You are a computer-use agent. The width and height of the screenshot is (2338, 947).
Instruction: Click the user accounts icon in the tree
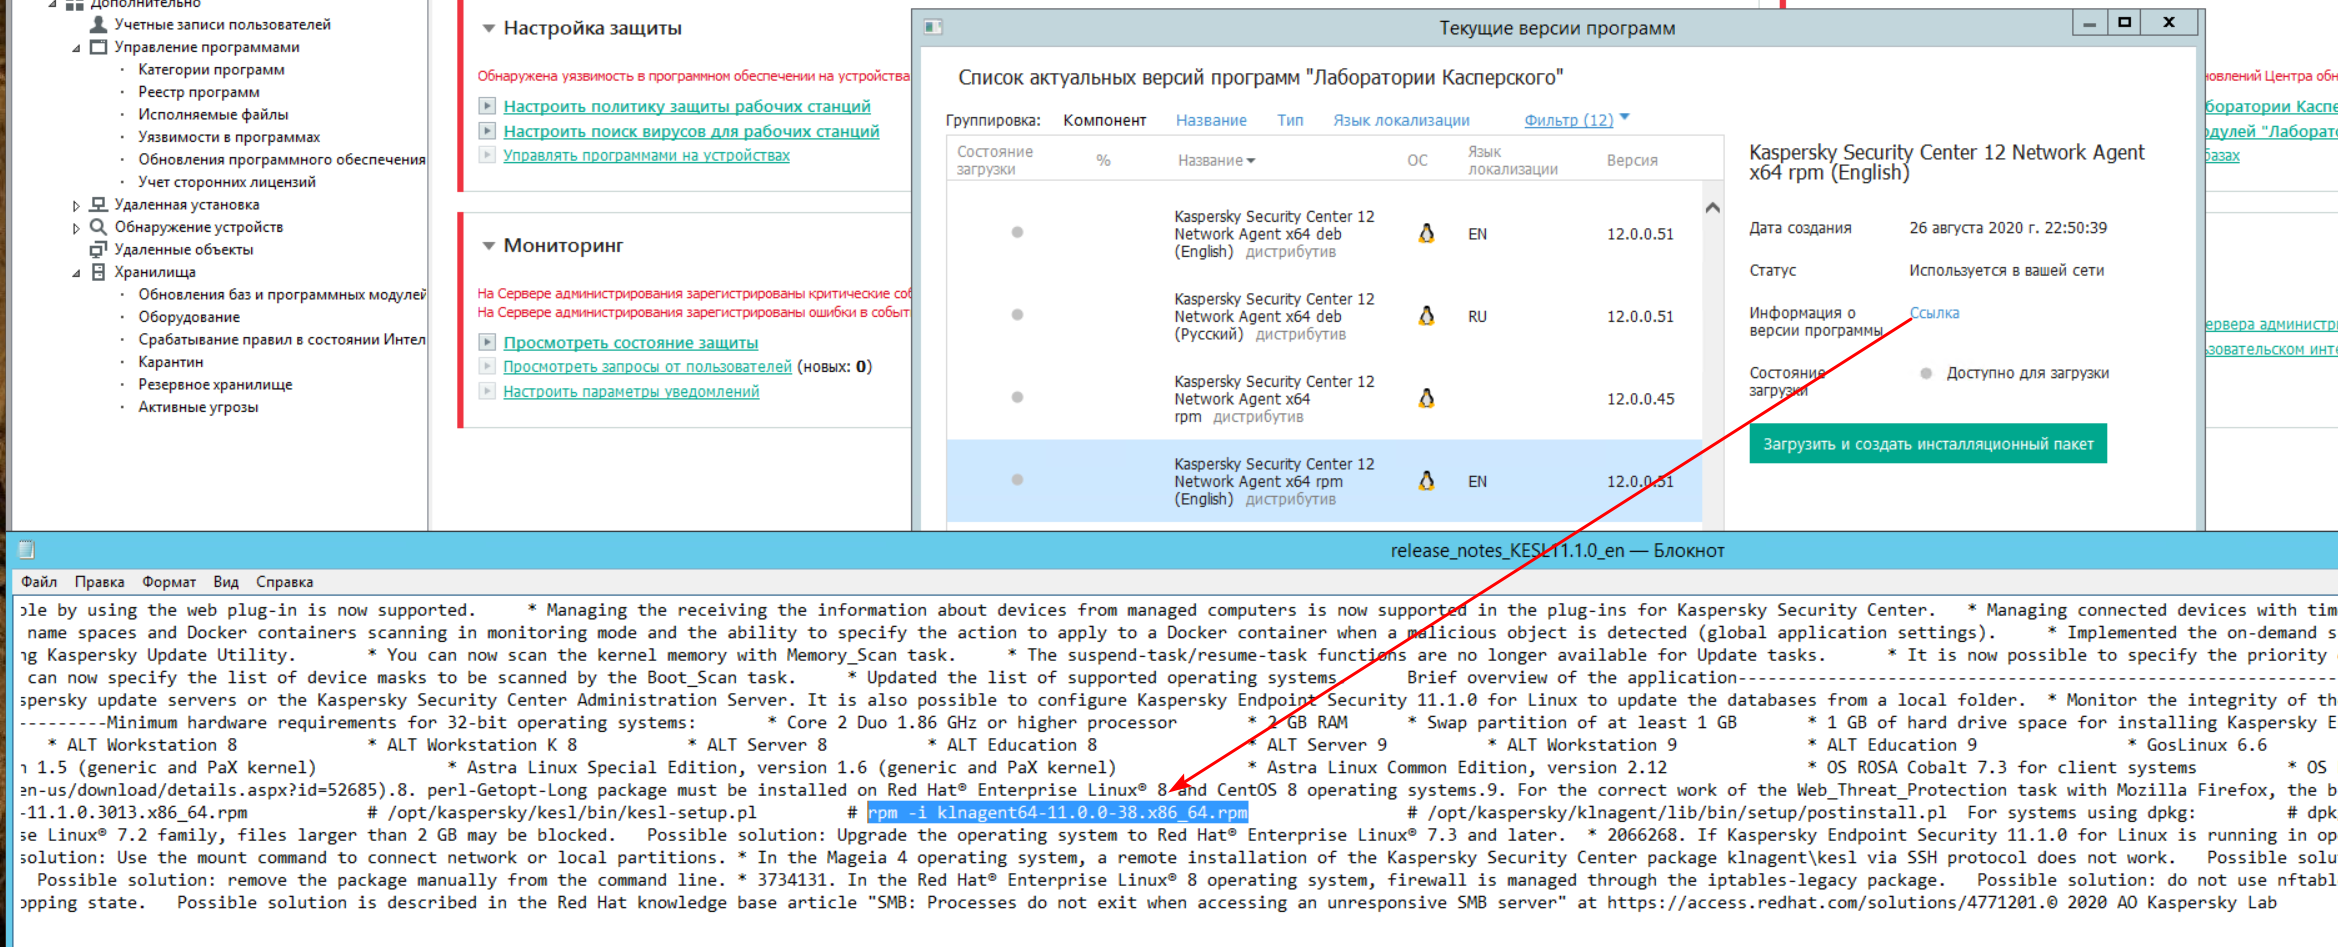coord(98,24)
